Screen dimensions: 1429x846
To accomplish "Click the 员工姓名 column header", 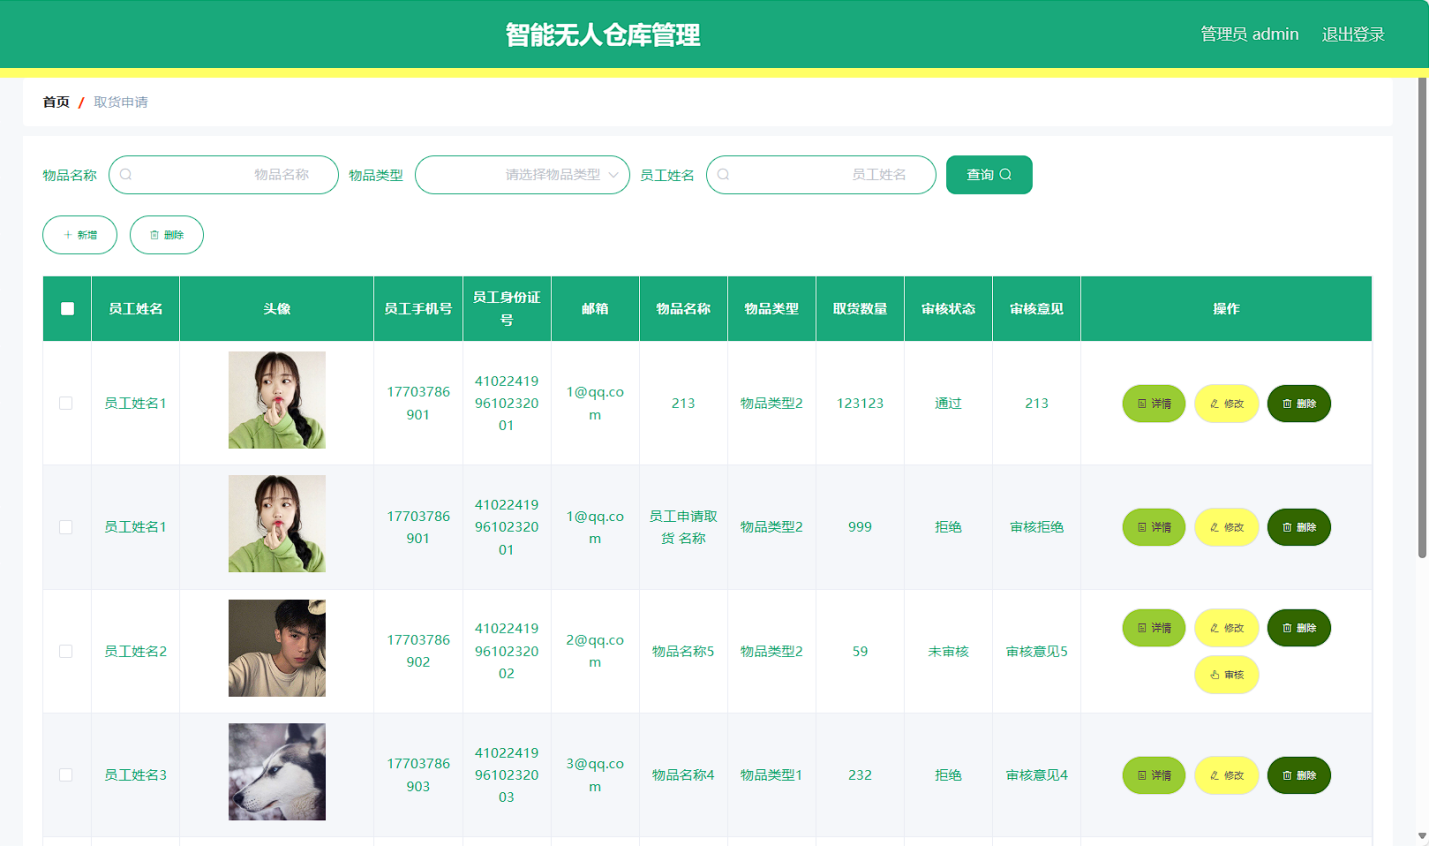I will (136, 309).
